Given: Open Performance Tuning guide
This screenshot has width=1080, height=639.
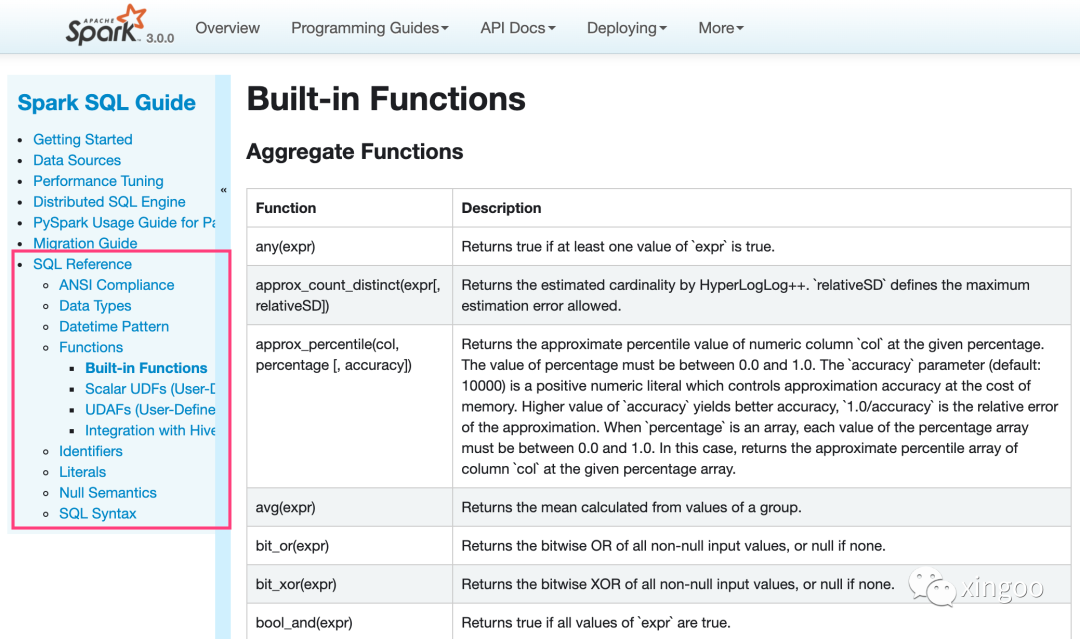Looking at the screenshot, I should 98,181.
